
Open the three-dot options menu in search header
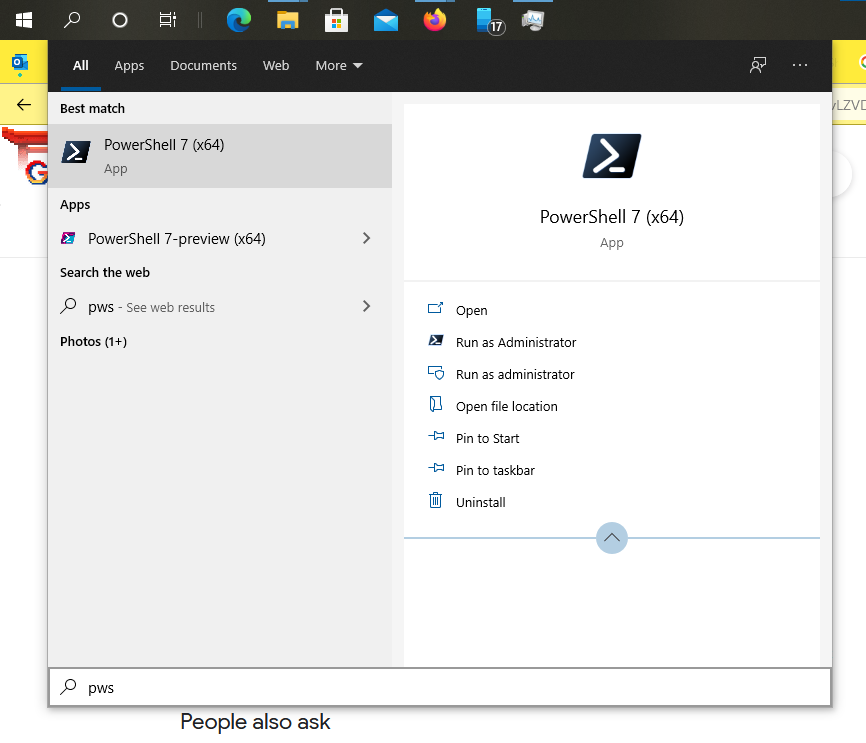pyautogui.click(x=800, y=65)
